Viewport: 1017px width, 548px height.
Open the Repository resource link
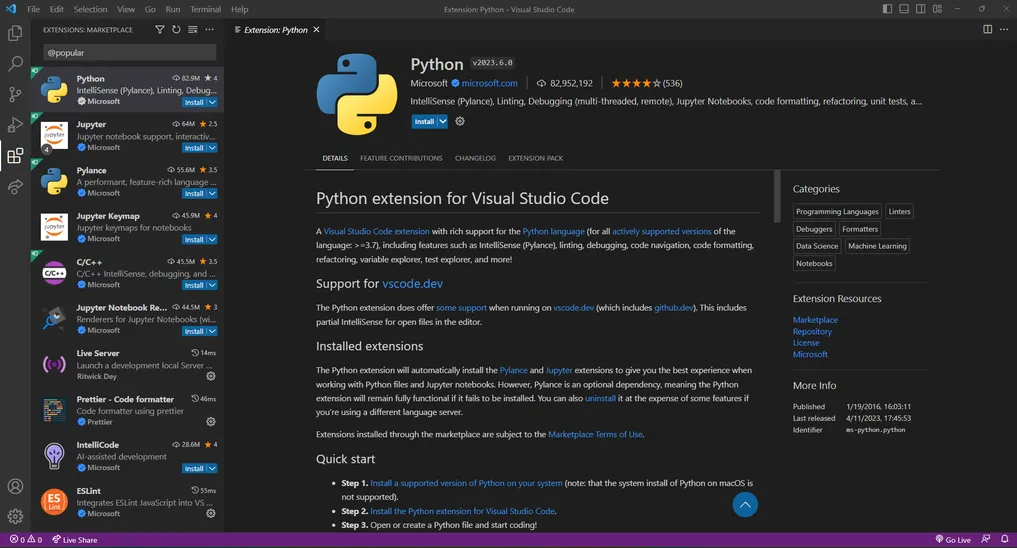click(x=812, y=331)
